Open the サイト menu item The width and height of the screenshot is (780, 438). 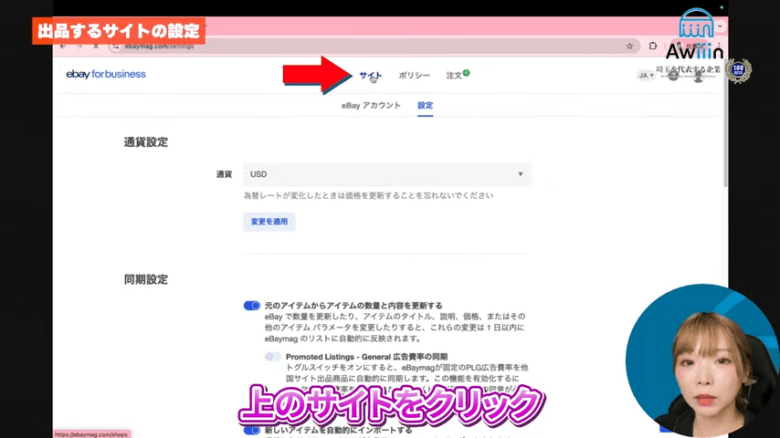370,75
